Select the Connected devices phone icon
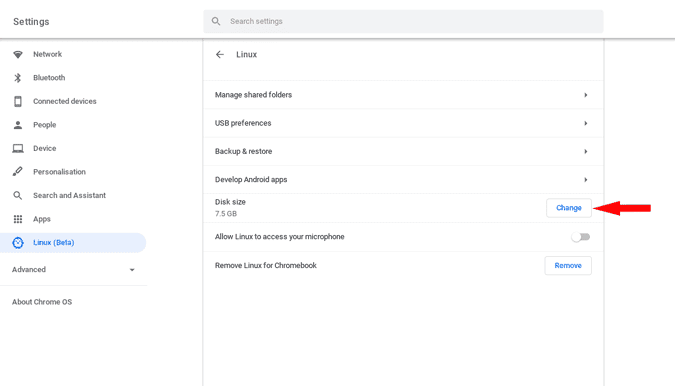 click(x=18, y=101)
